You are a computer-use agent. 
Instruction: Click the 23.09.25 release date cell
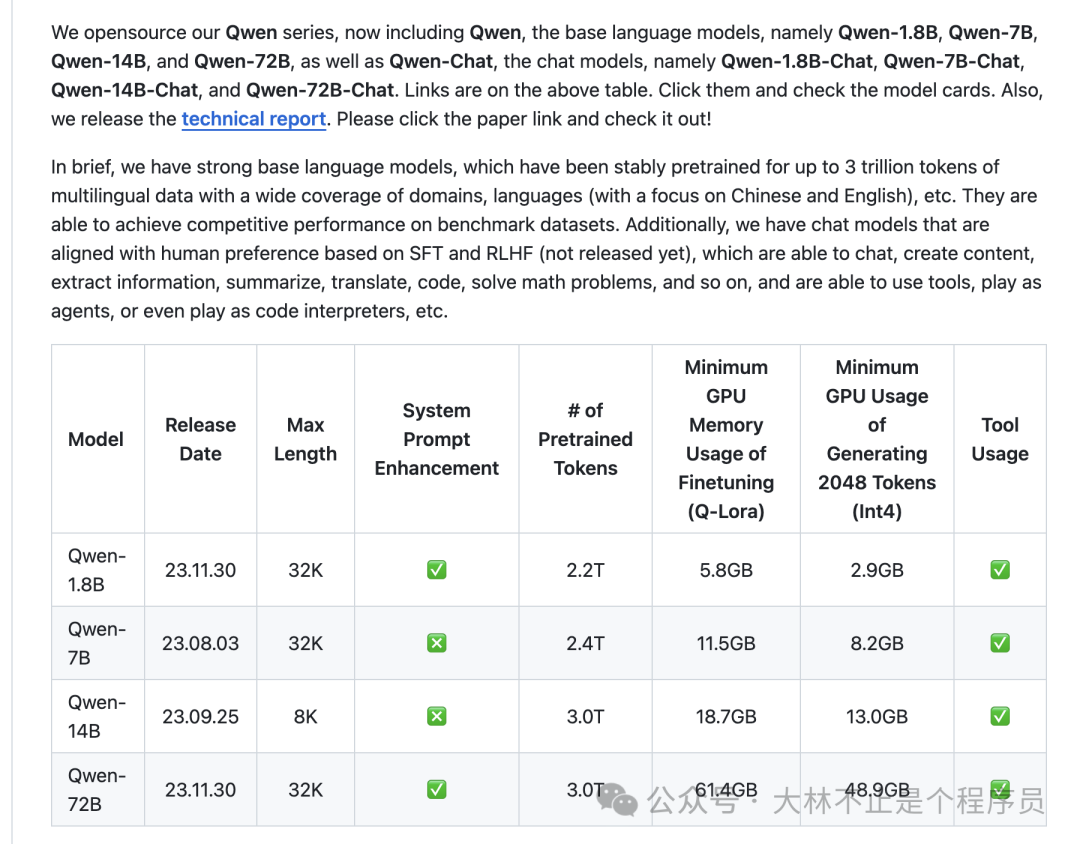point(200,717)
